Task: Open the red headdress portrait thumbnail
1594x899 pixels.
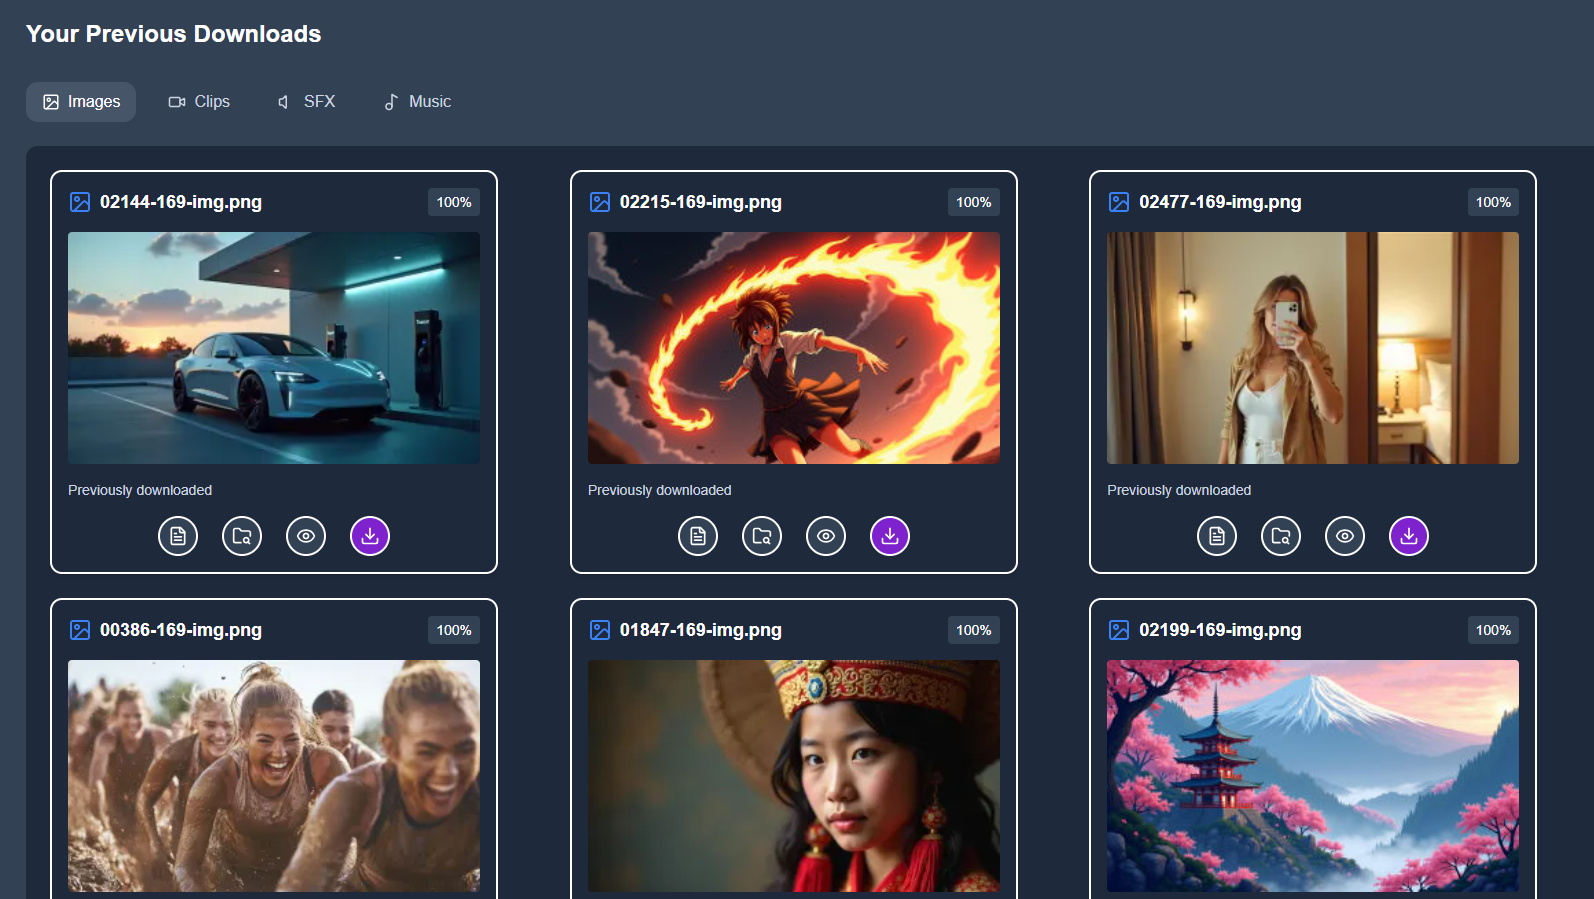Action: (x=794, y=776)
